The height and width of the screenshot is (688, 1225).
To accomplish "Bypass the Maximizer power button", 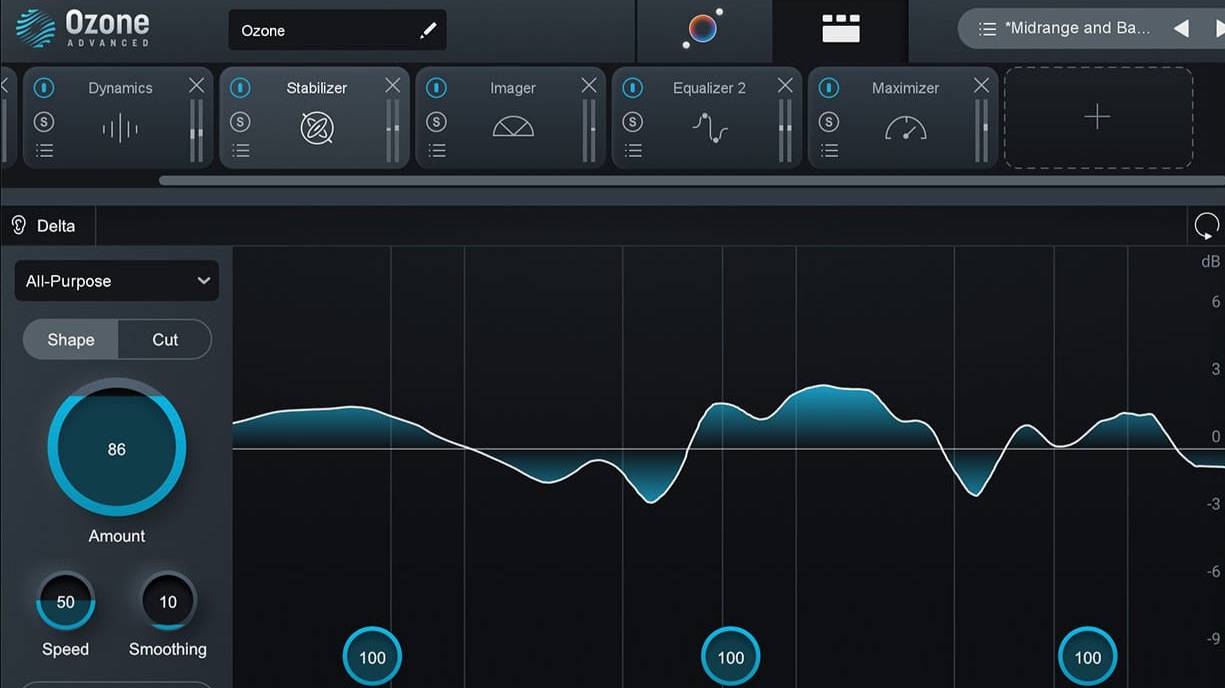I will [x=828, y=88].
